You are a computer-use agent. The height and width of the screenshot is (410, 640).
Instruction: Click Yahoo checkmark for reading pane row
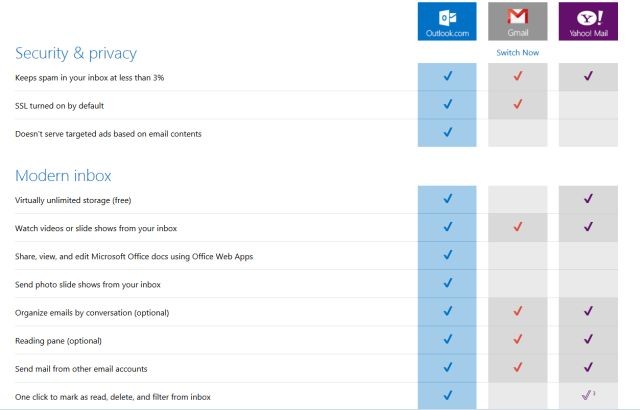click(587, 339)
